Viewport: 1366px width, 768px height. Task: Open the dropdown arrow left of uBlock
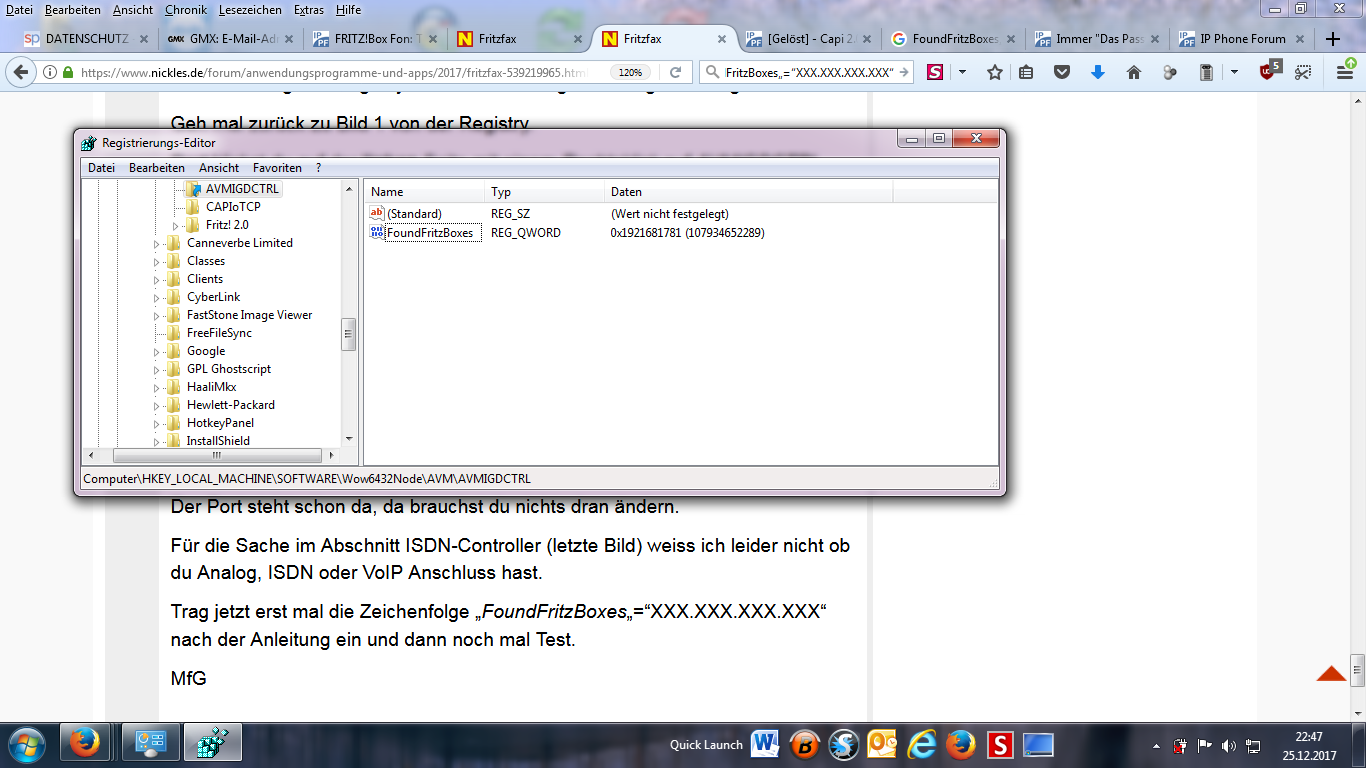pos(1235,72)
